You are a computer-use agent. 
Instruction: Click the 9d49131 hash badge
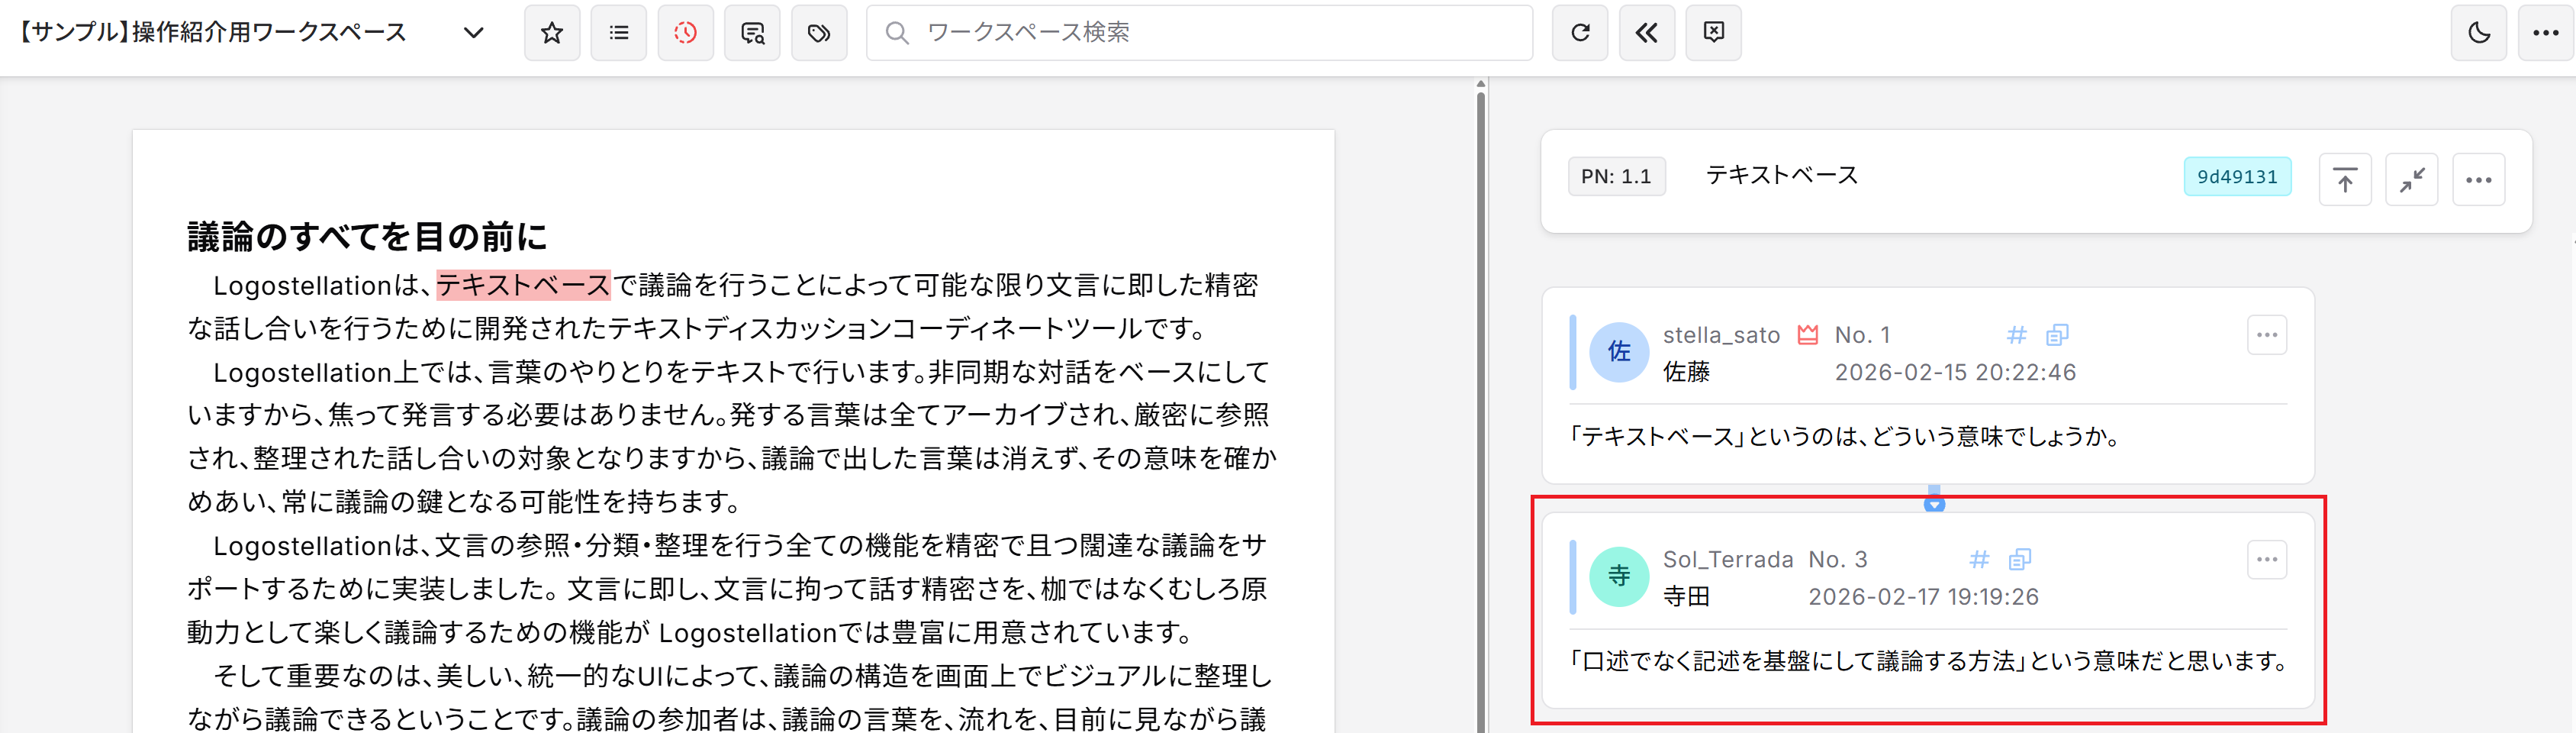[x=2237, y=177]
